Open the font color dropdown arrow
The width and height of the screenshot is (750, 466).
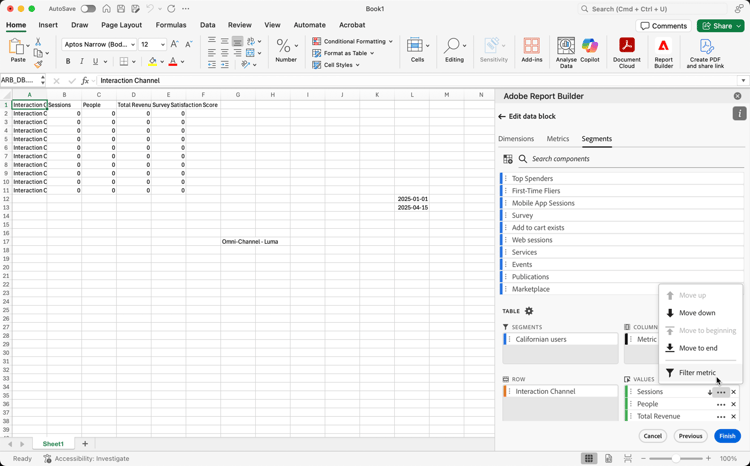[x=182, y=62]
